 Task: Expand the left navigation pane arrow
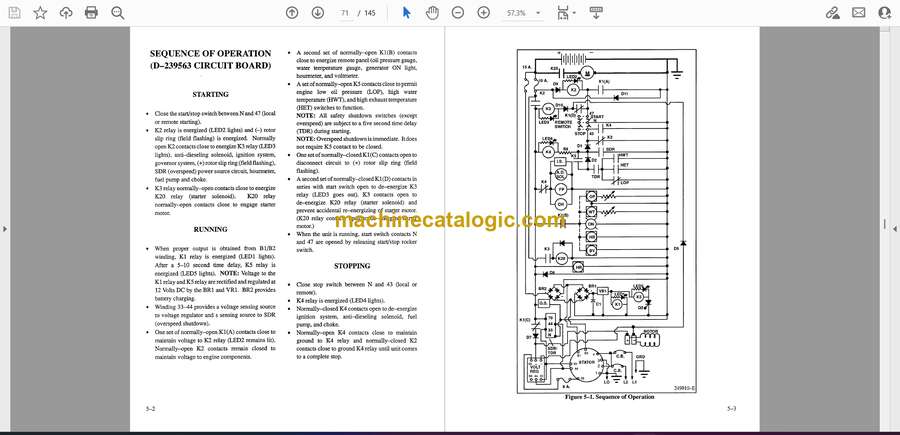click(x=5, y=229)
